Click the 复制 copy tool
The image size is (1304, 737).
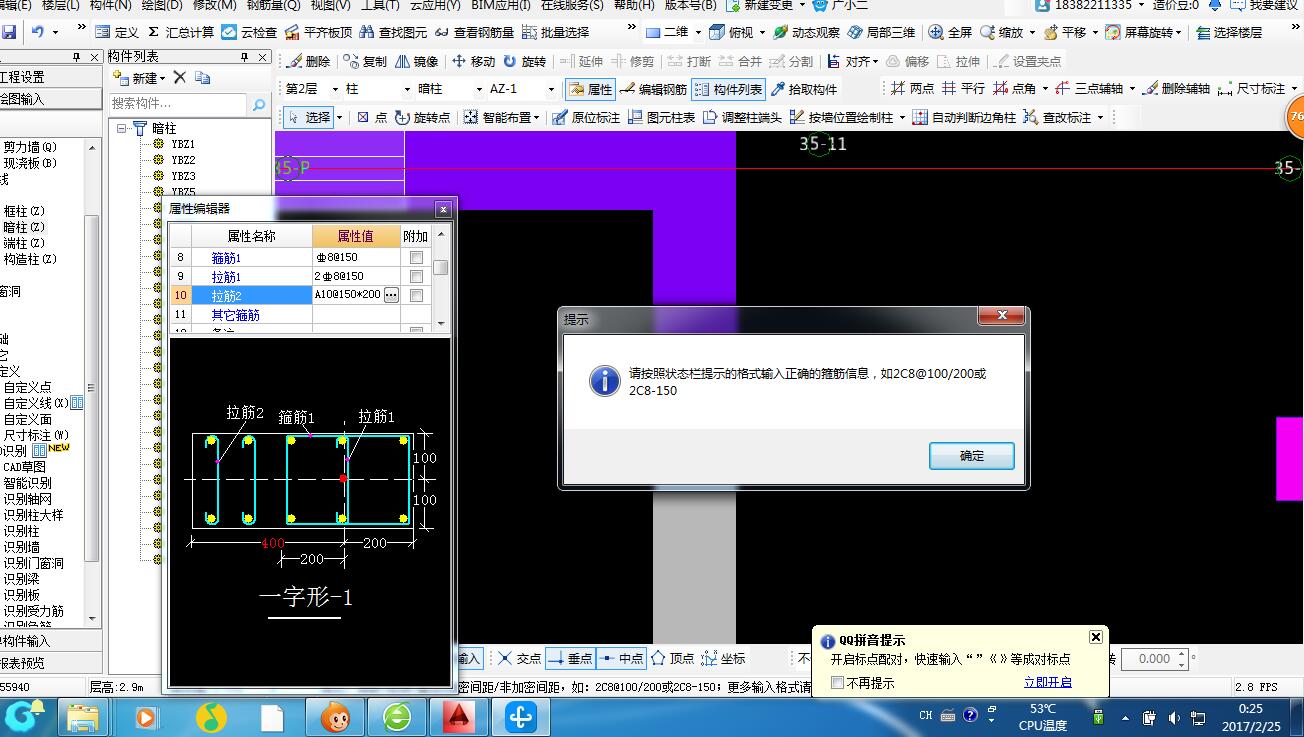click(364, 61)
